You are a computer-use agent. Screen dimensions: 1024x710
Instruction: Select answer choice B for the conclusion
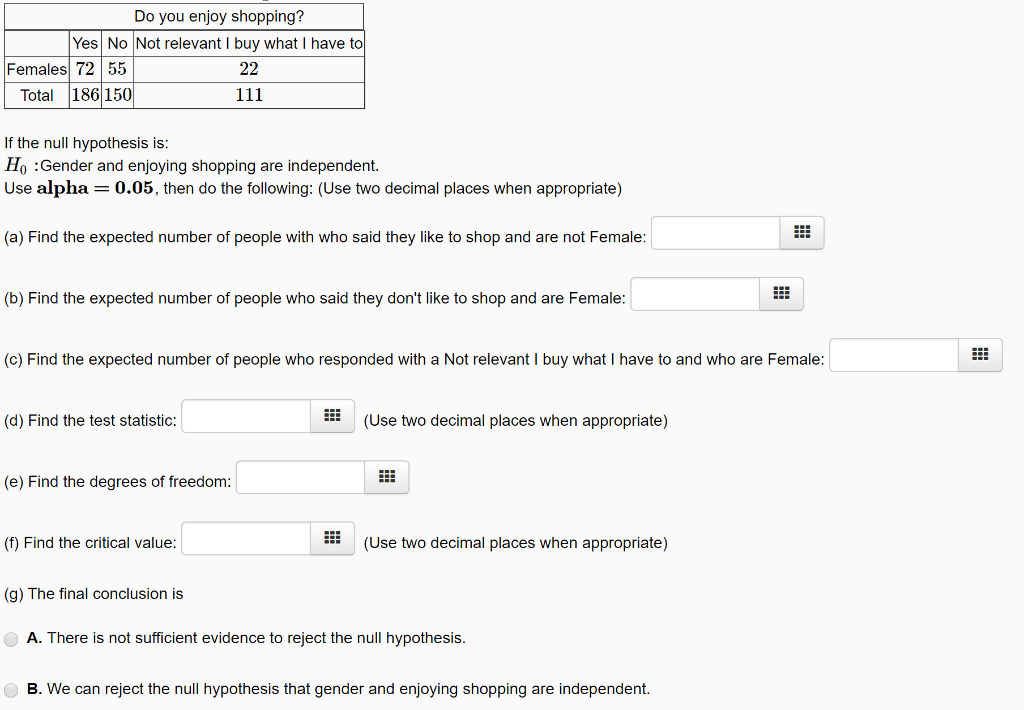point(11,689)
